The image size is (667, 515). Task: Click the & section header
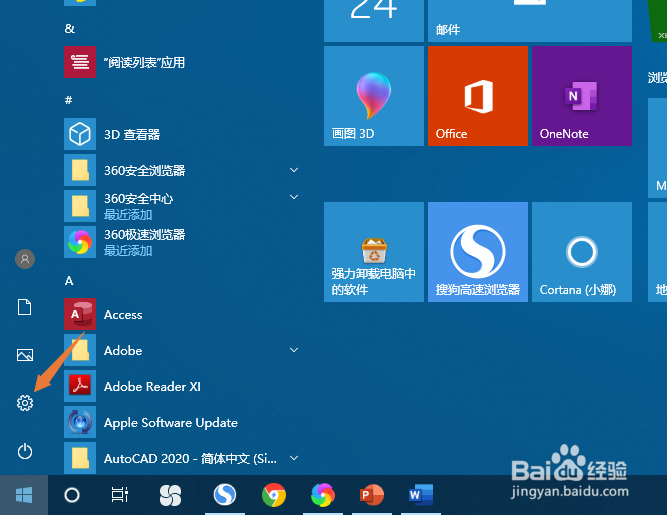click(70, 28)
